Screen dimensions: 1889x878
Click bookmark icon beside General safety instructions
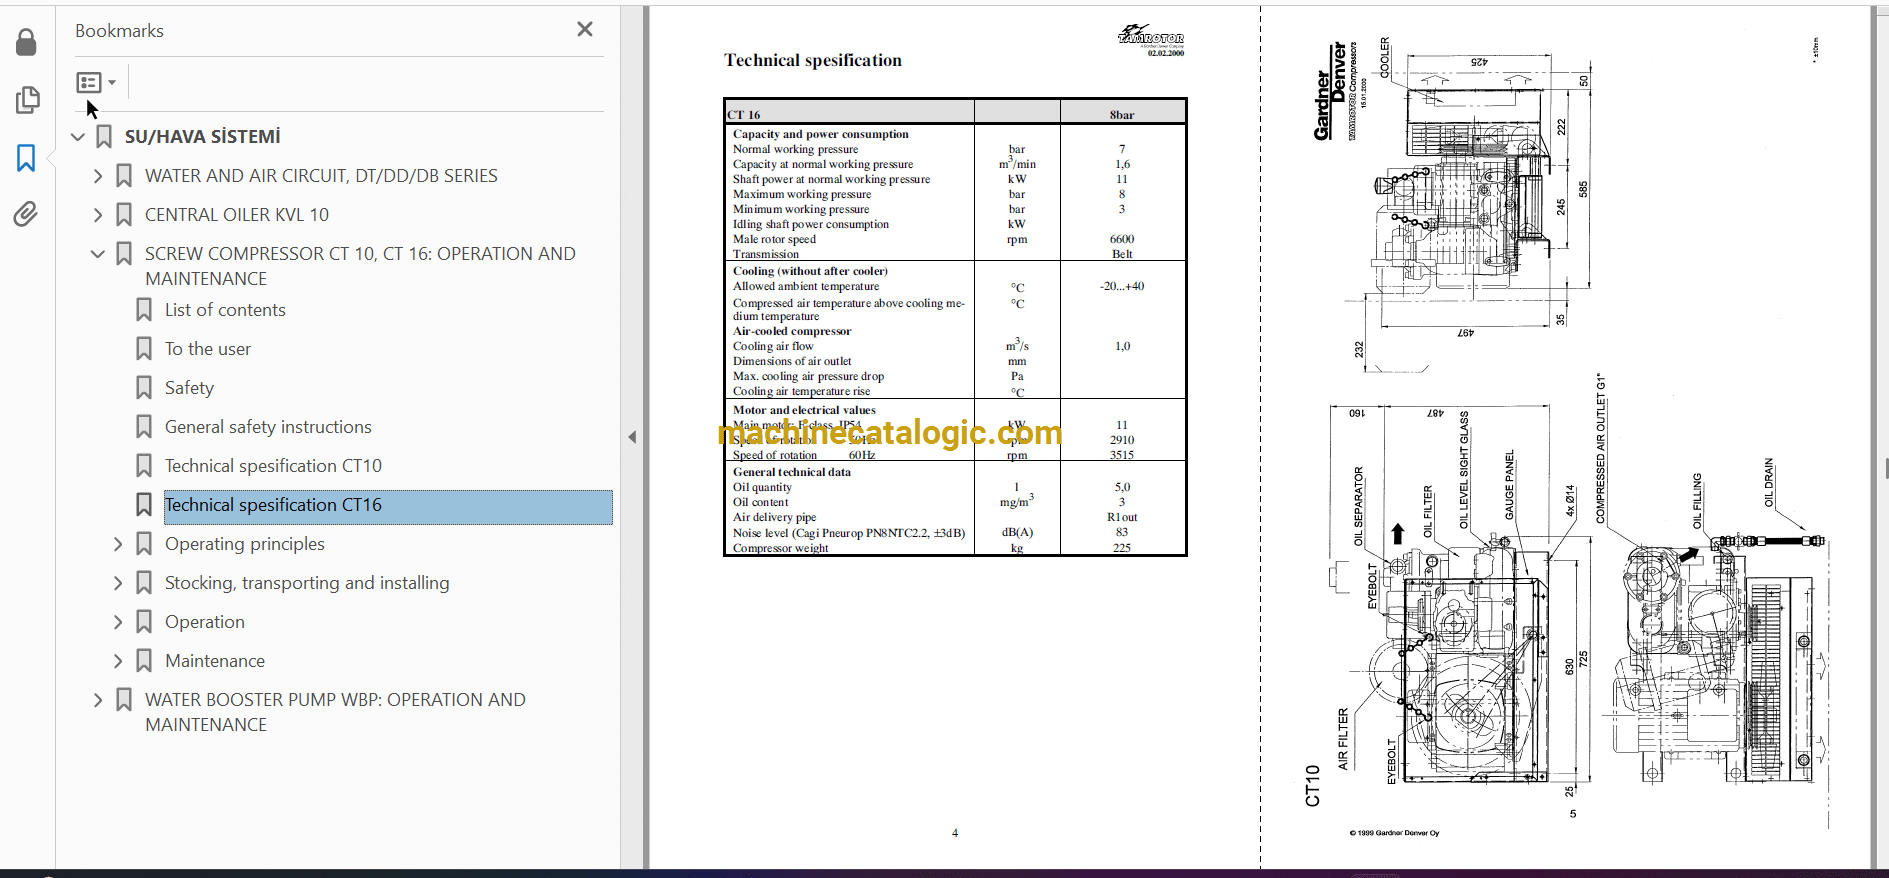[x=144, y=427]
